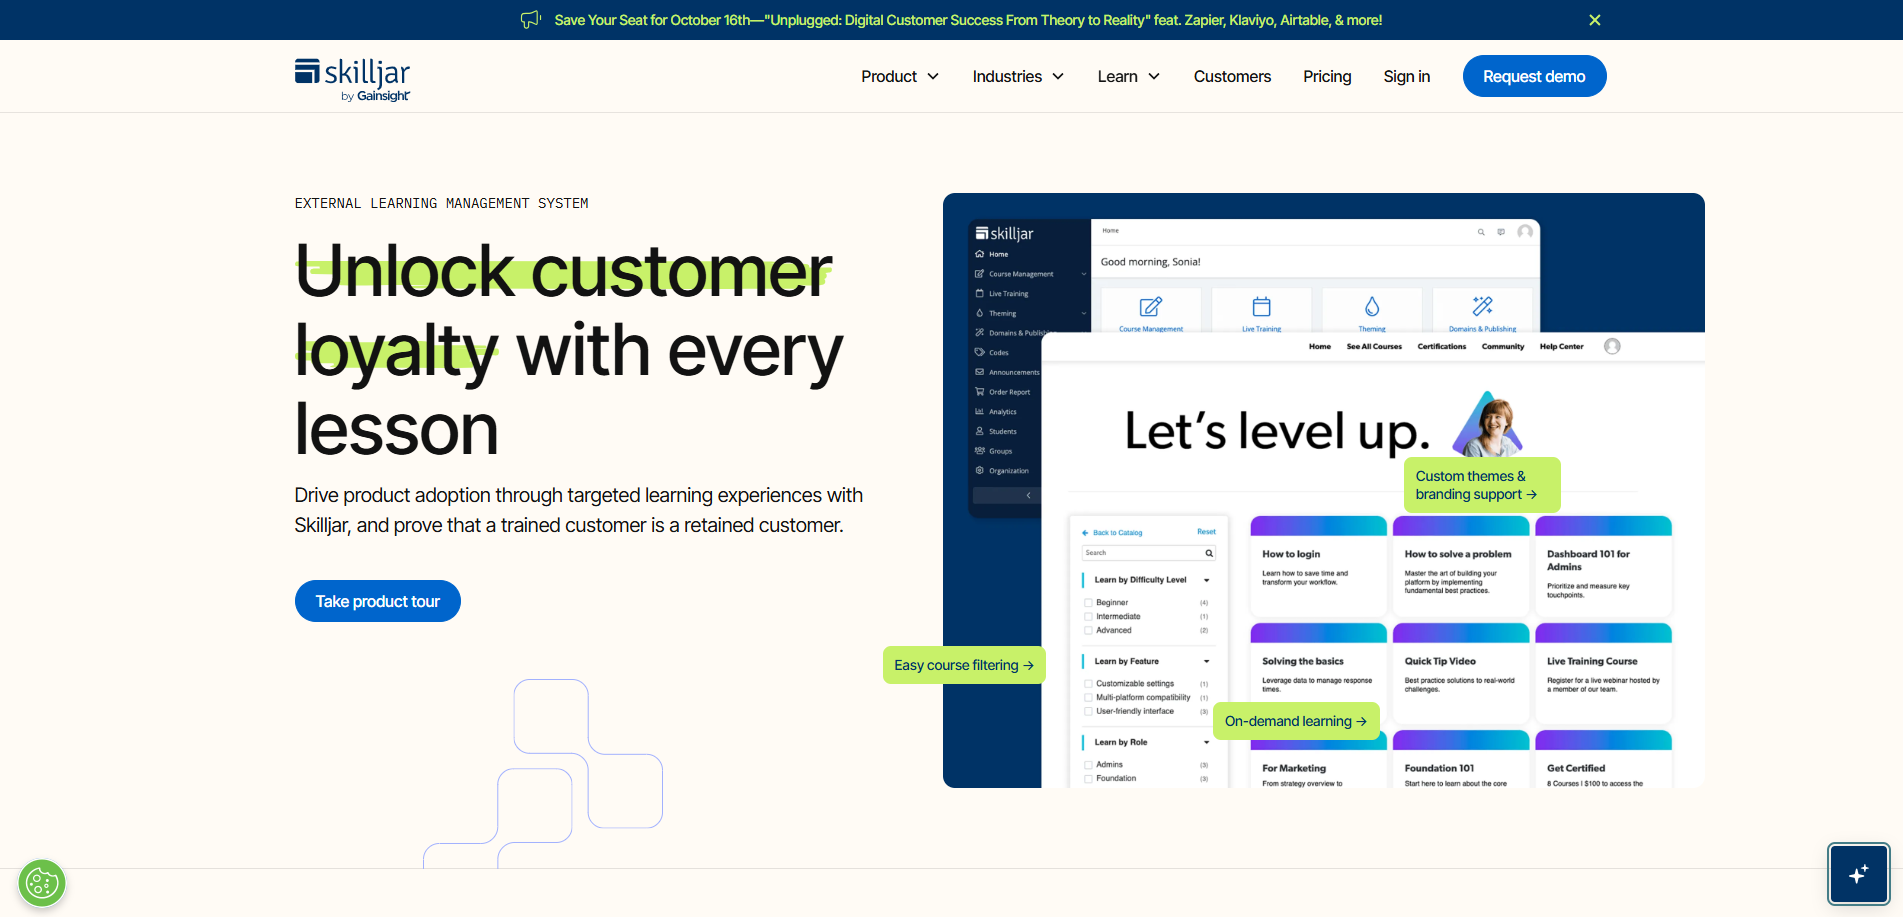Open the How to login course card
Viewport: 1903px width, 917px height.
click(1318, 566)
